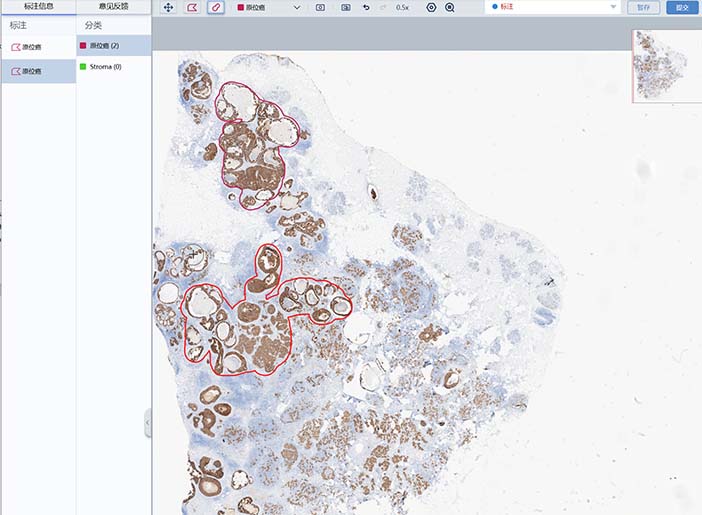Click the screenshot capture icon
Image resolution: width=702 pixels, height=515 pixels.
pos(320,7)
